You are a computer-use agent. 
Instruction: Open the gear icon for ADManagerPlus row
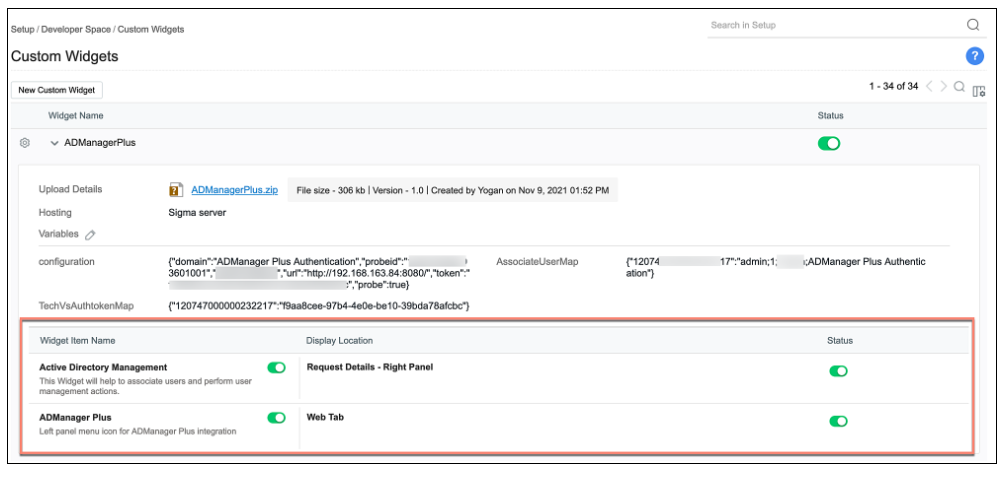[25, 143]
